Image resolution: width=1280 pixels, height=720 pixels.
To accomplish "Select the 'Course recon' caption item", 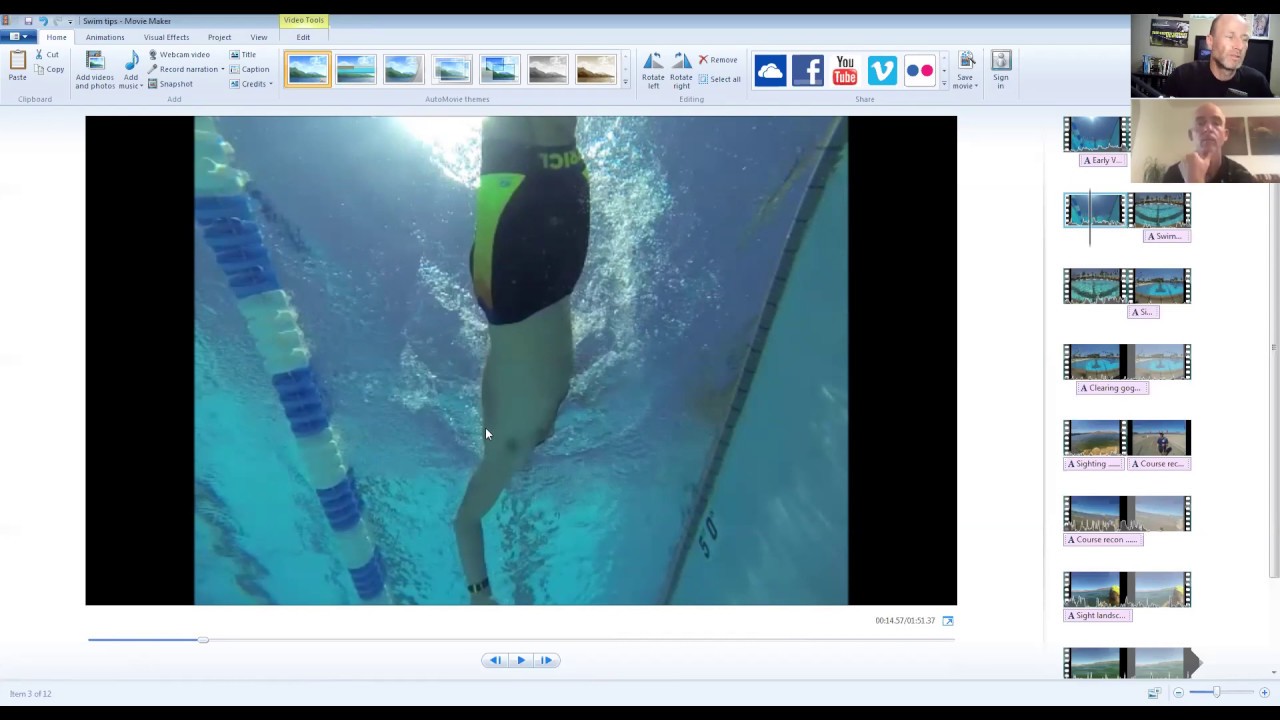I will (x=1103, y=540).
